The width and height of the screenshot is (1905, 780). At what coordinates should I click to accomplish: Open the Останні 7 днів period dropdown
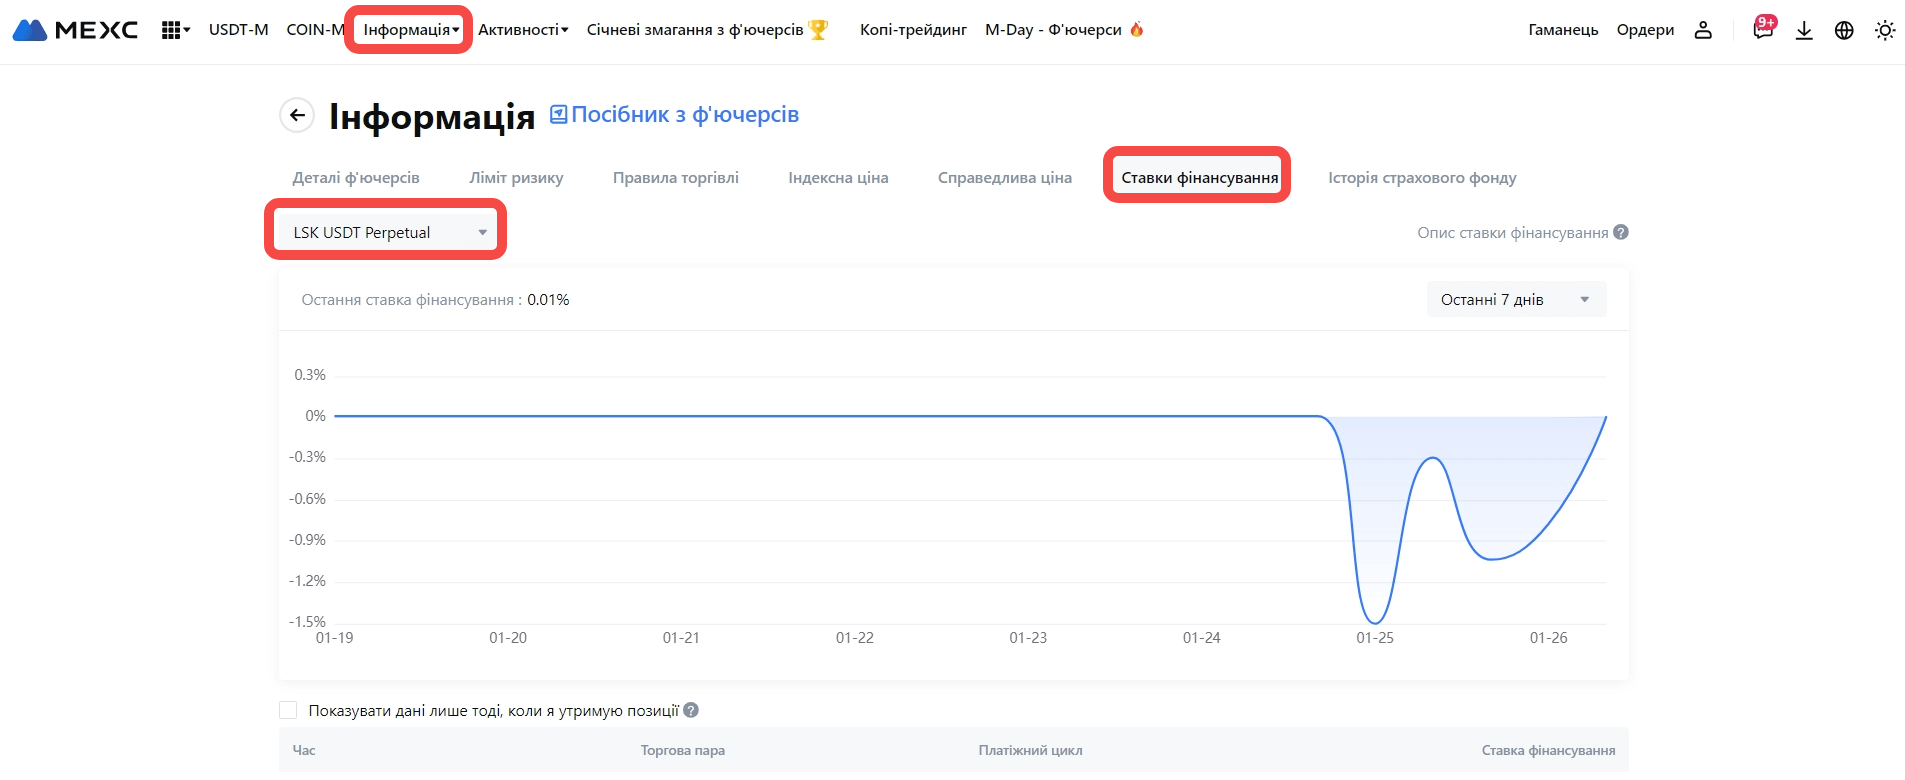(1515, 299)
